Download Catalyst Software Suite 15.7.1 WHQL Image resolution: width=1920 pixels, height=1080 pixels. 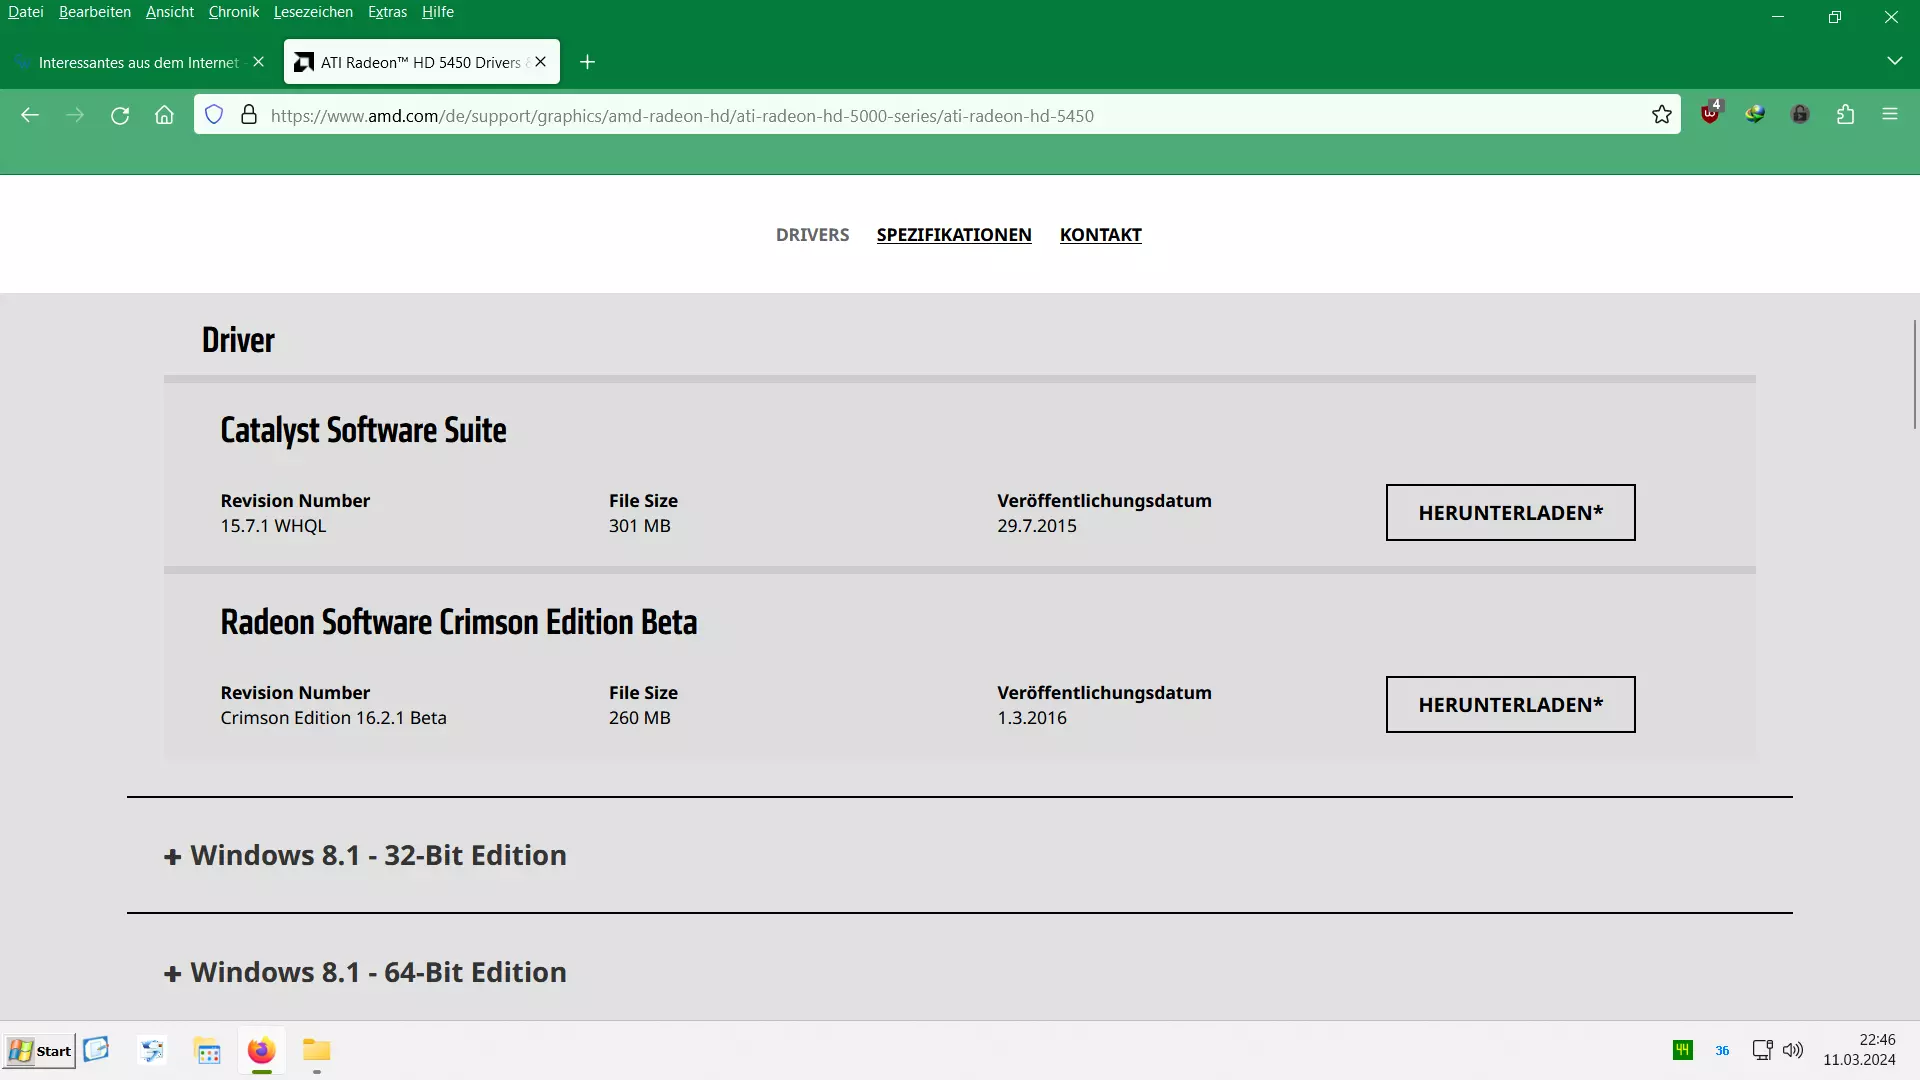(1510, 513)
